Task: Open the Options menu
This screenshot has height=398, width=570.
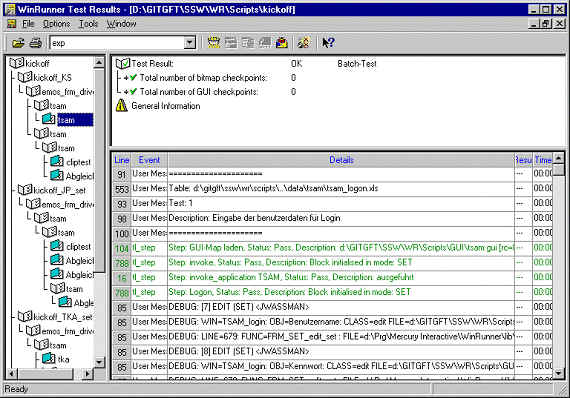Action: (56, 24)
